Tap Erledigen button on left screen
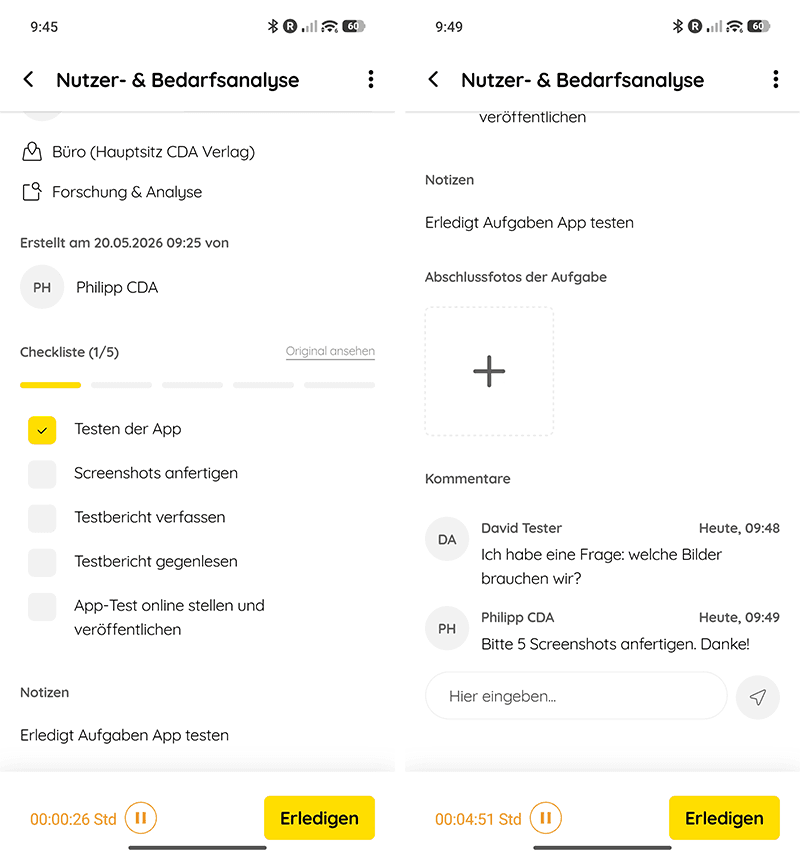Viewport: 800px width, 856px height. [x=319, y=818]
